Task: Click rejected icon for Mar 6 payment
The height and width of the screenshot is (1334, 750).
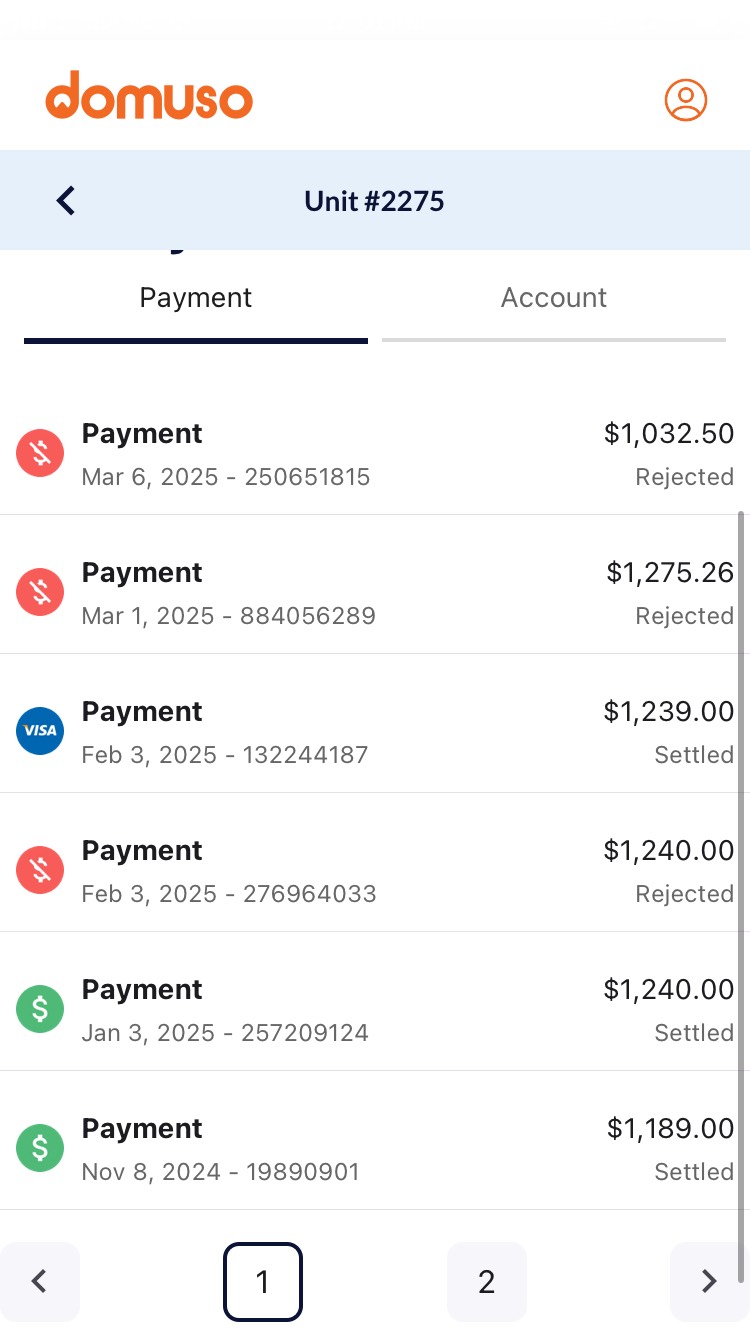Action: [x=40, y=454]
